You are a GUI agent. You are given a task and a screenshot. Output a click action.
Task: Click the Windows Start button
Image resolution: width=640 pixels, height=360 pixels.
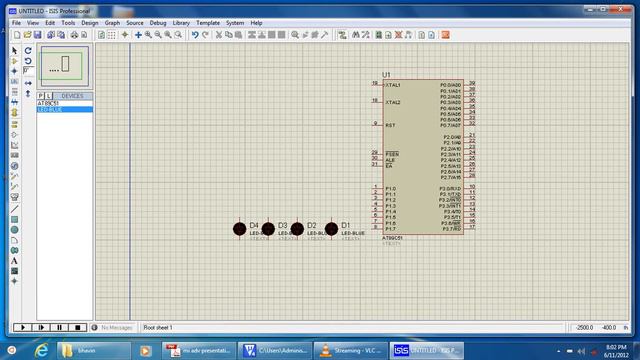coord(11,351)
